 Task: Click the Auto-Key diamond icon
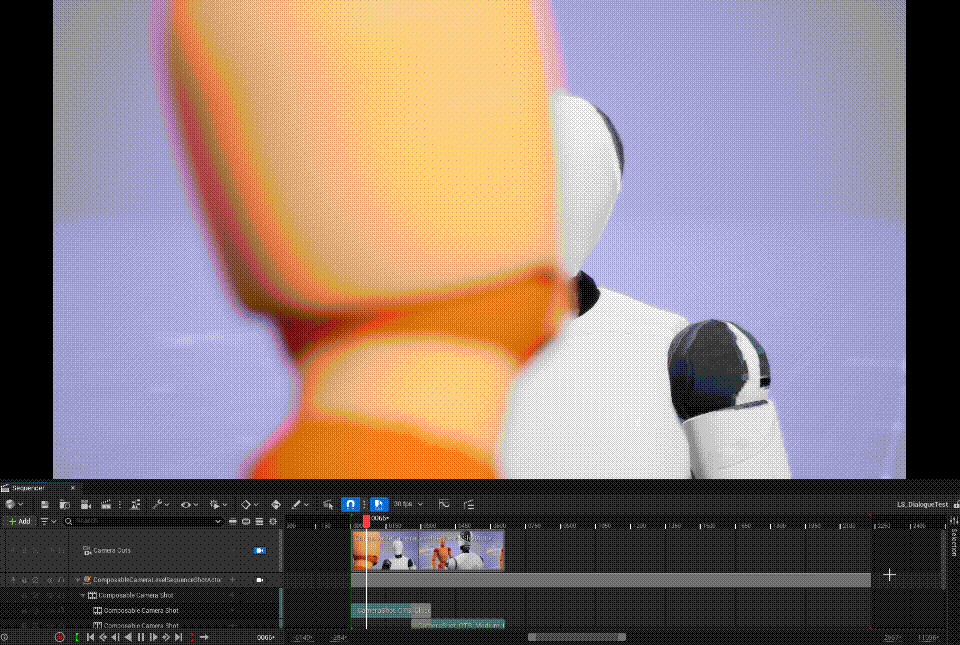coord(276,504)
